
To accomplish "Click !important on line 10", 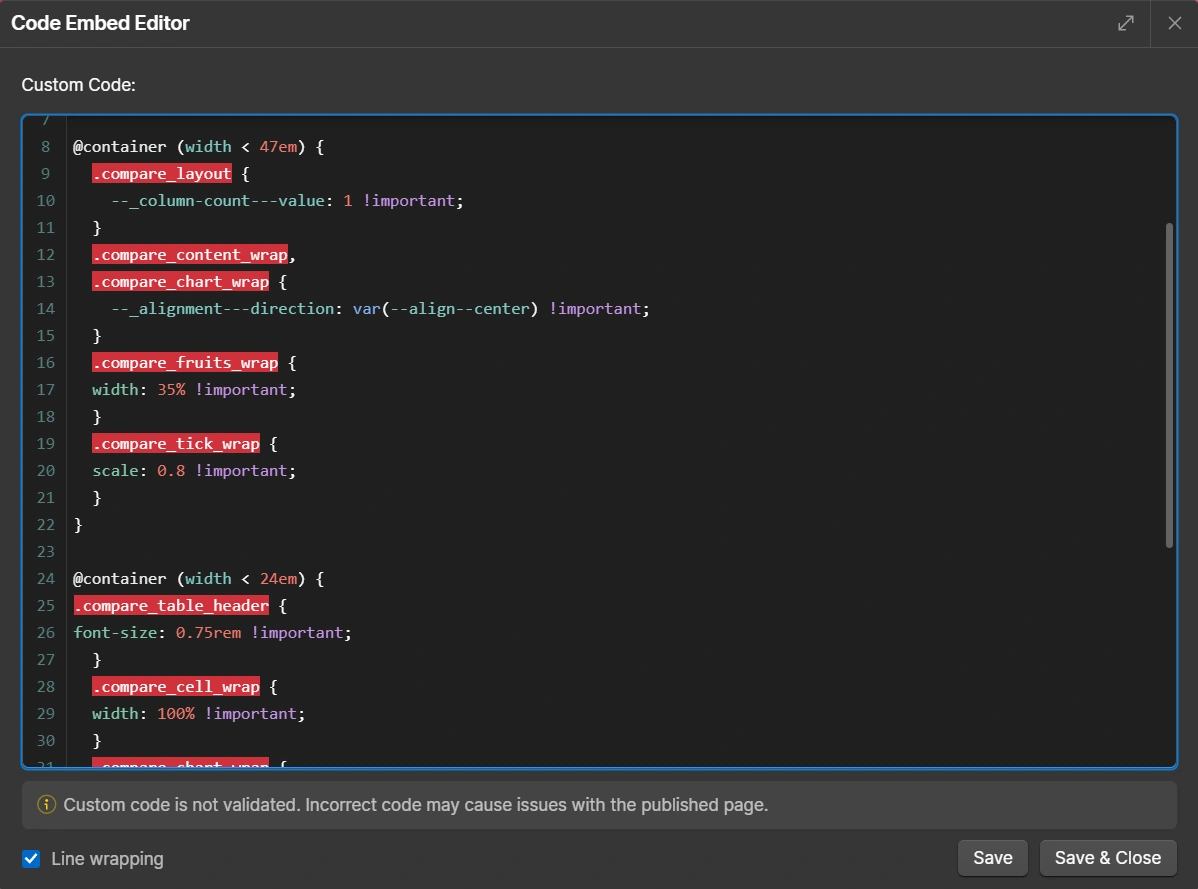I will click(409, 201).
